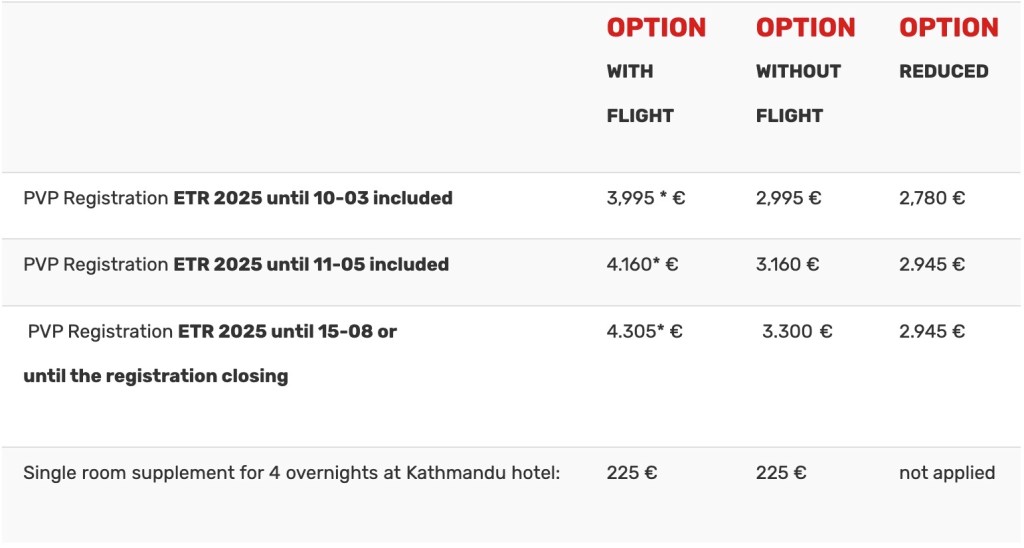Click 'until the registration closing' text

(x=156, y=376)
